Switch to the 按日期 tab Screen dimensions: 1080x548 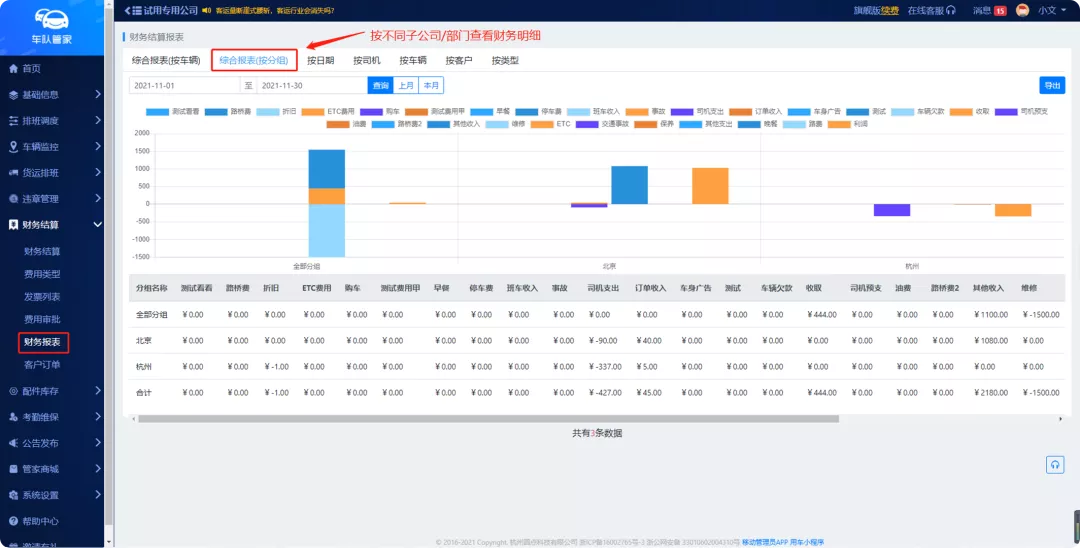pos(320,60)
